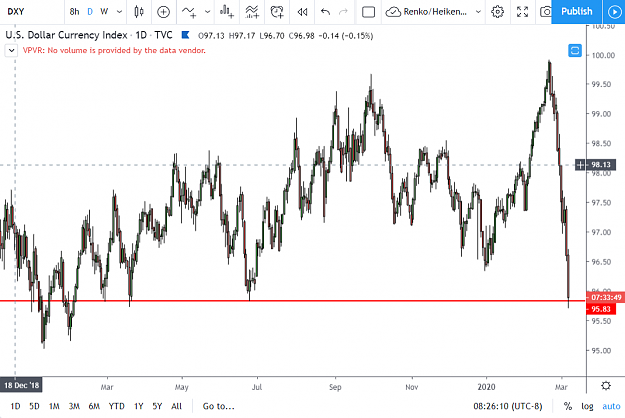Image resolution: width=625 pixels, height=418 pixels.
Task: Click the redo arrow
Action: [343, 12]
